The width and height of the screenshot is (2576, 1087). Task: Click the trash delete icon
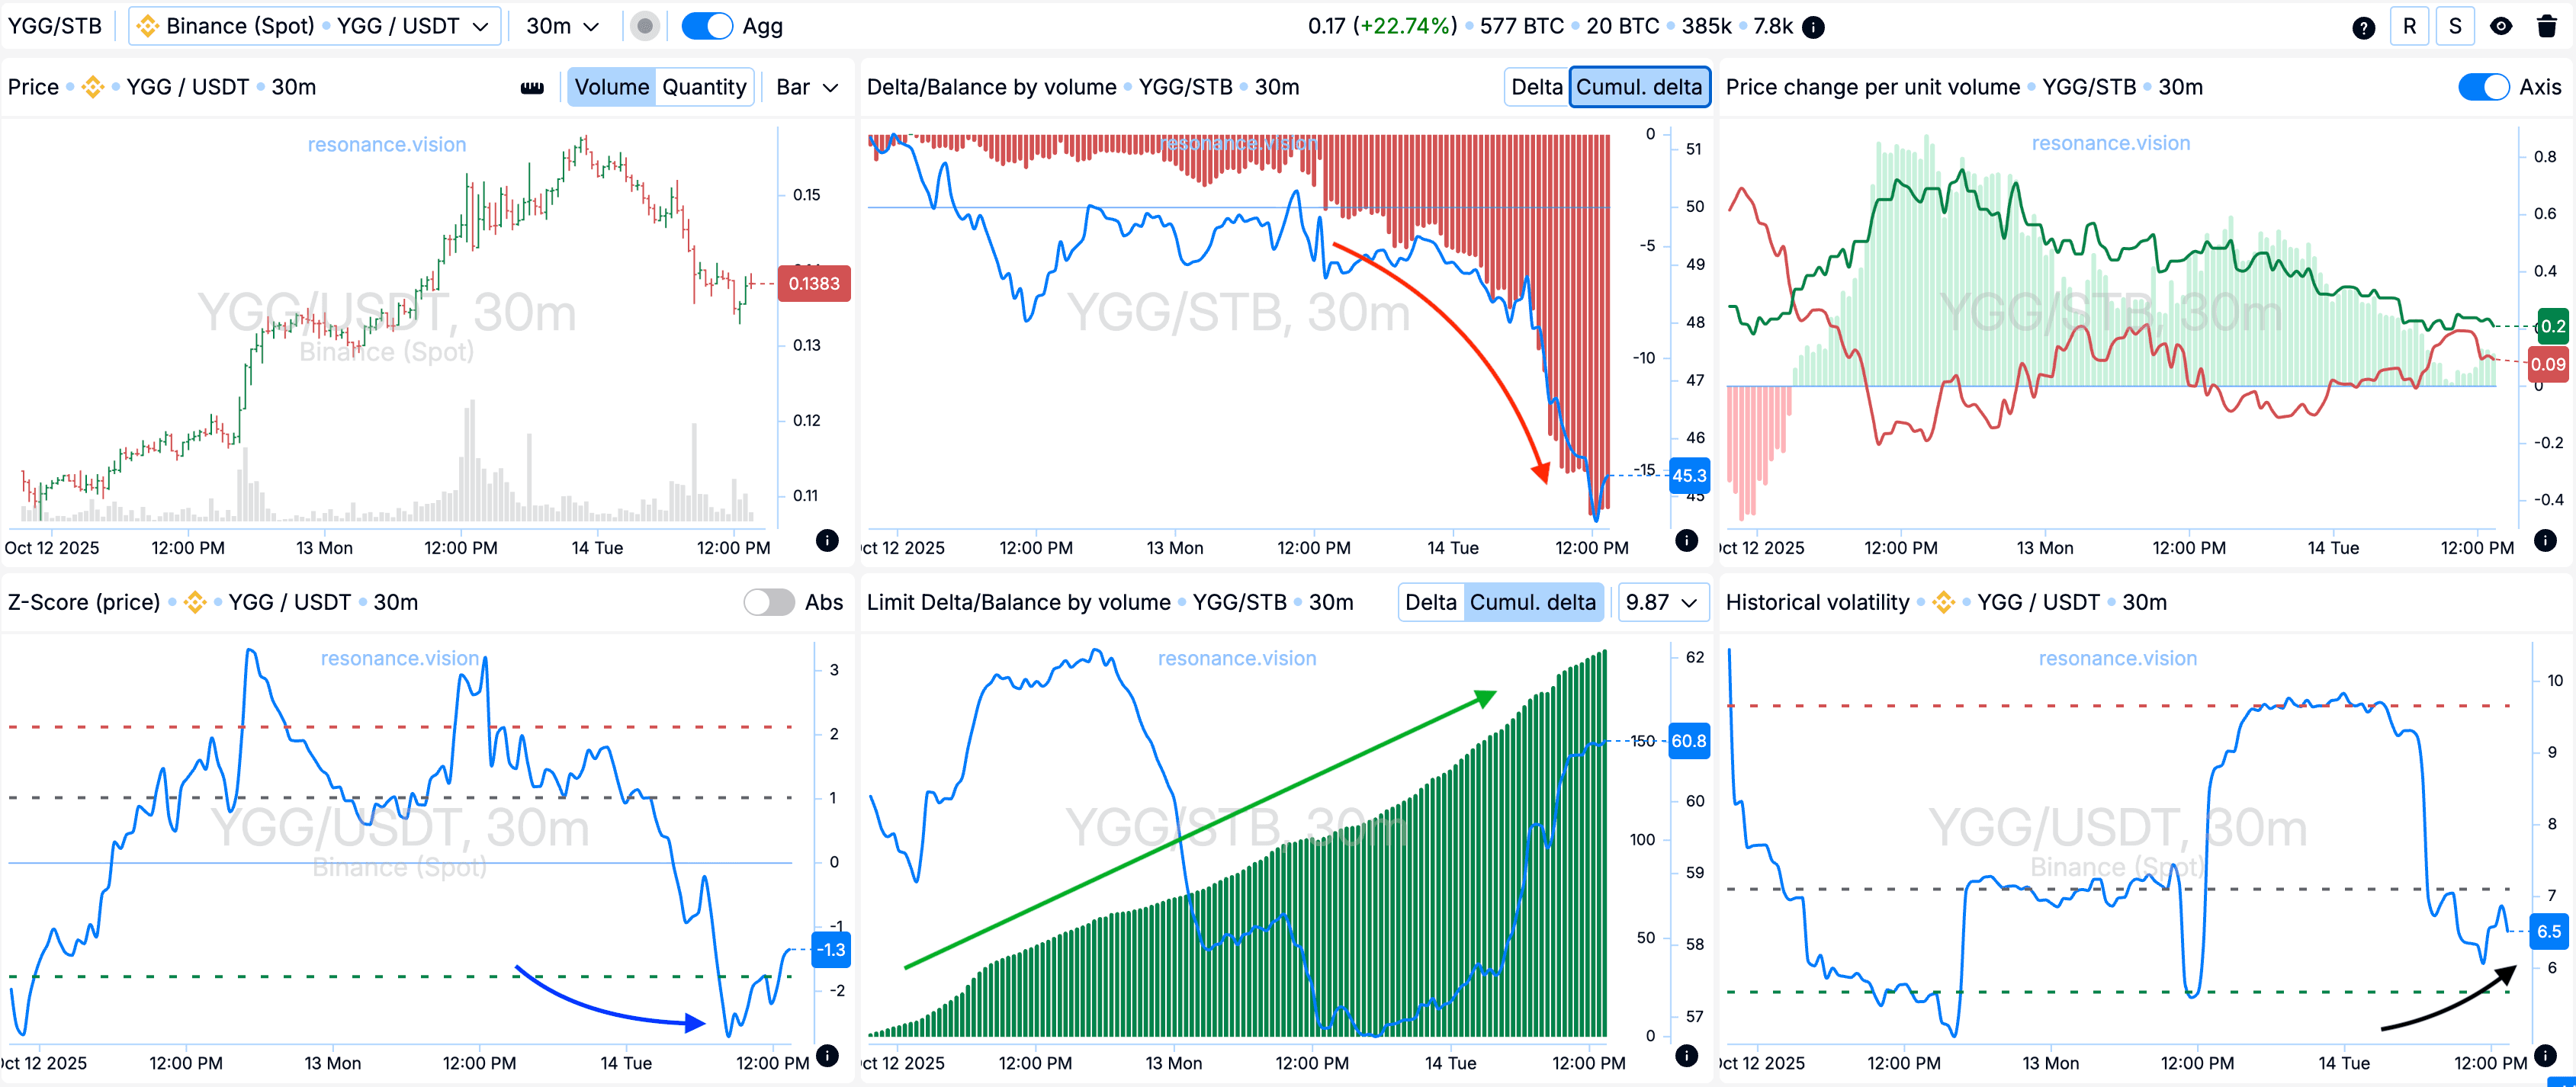(2547, 27)
